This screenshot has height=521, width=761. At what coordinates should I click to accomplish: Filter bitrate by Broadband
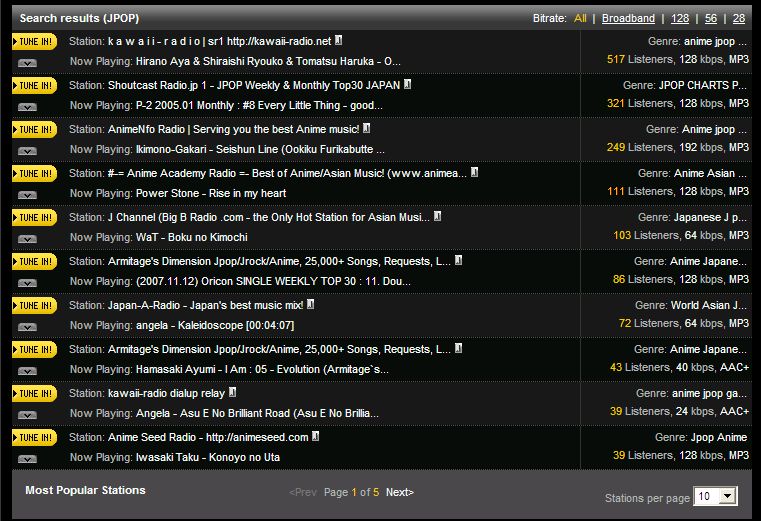[628, 18]
